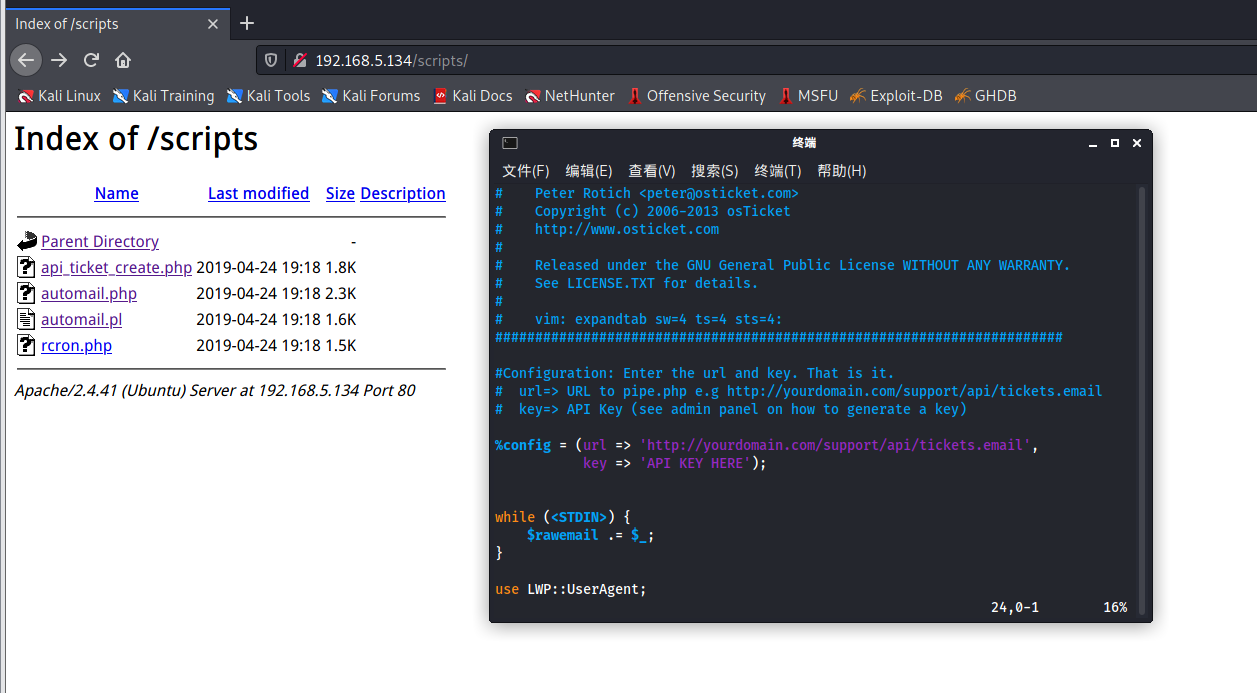Open automail.pl file link

pyautogui.click(x=81, y=319)
